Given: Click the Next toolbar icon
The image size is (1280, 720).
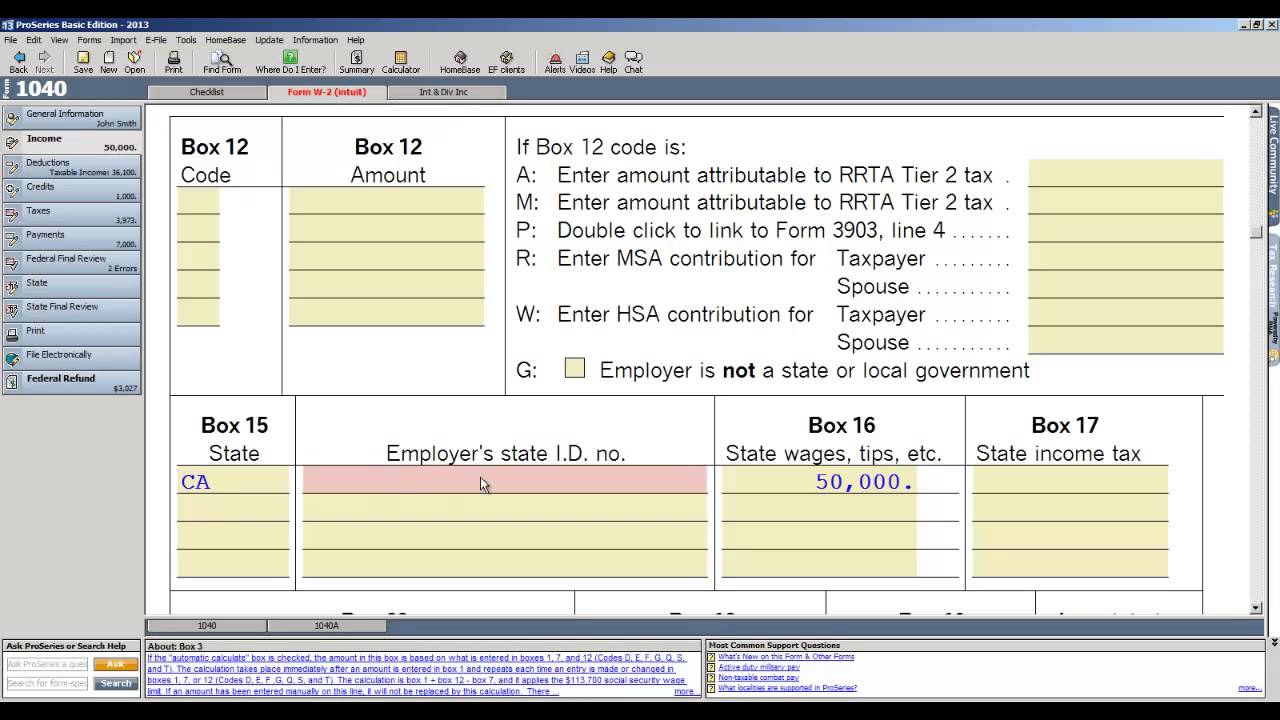Looking at the screenshot, I should tap(44, 62).
